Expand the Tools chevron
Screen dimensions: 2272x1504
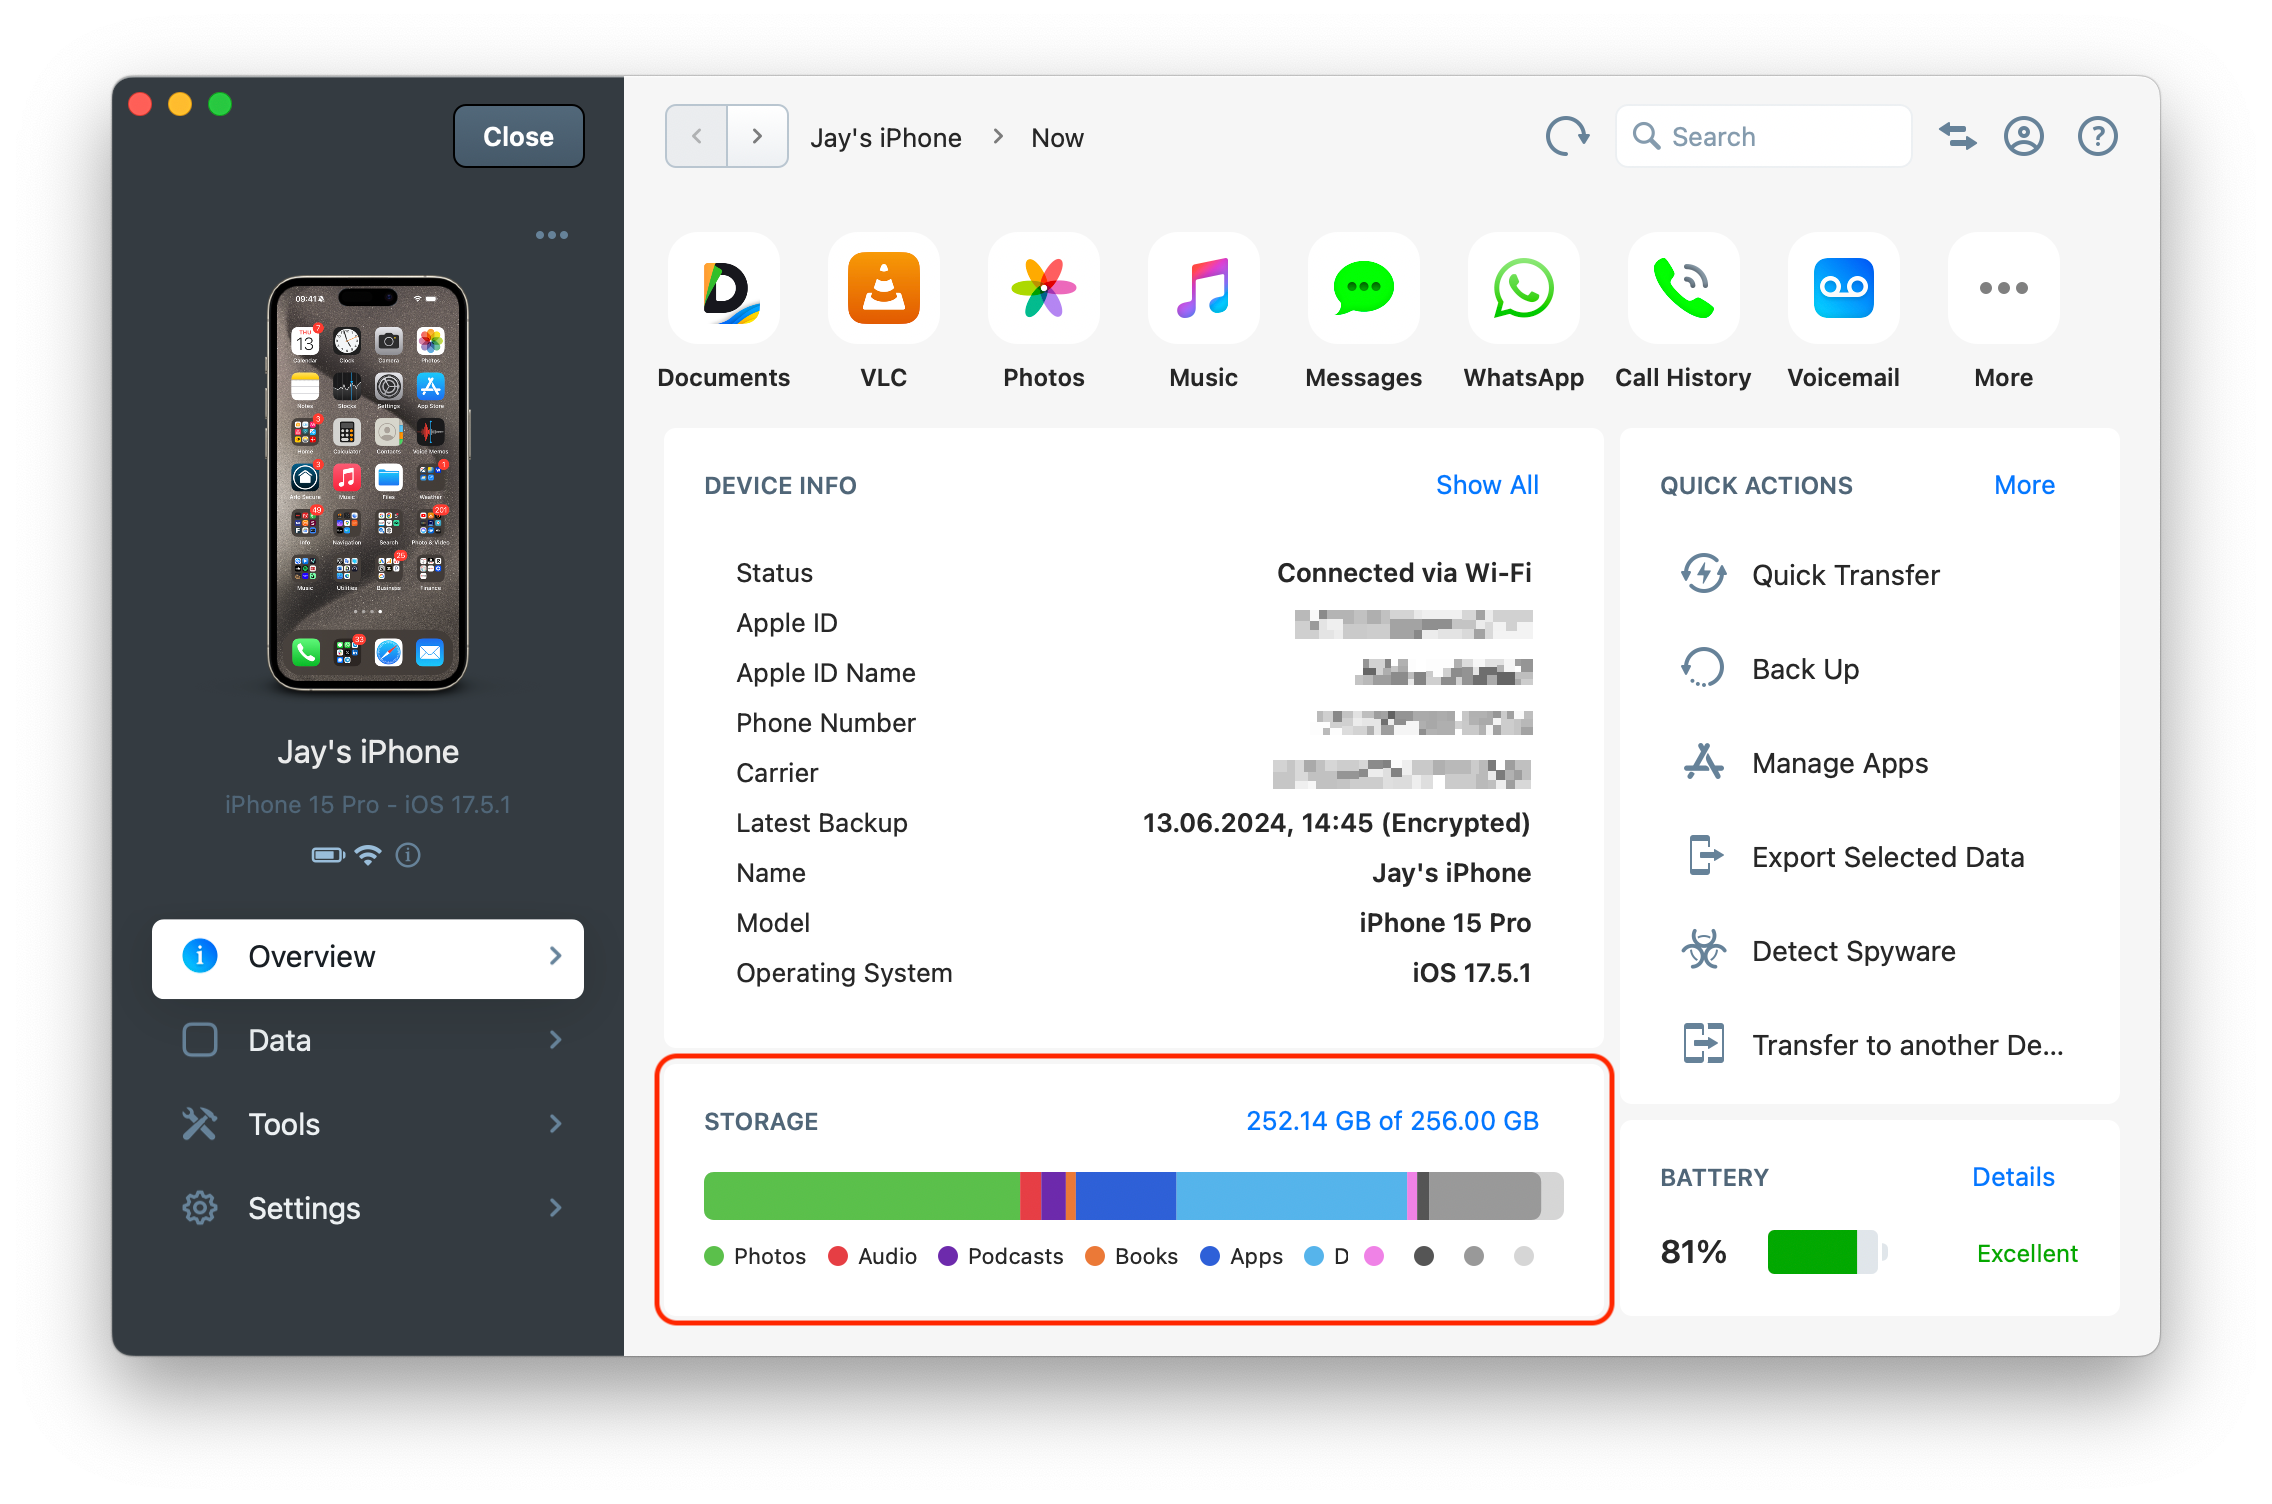[x=556, y=1125]
